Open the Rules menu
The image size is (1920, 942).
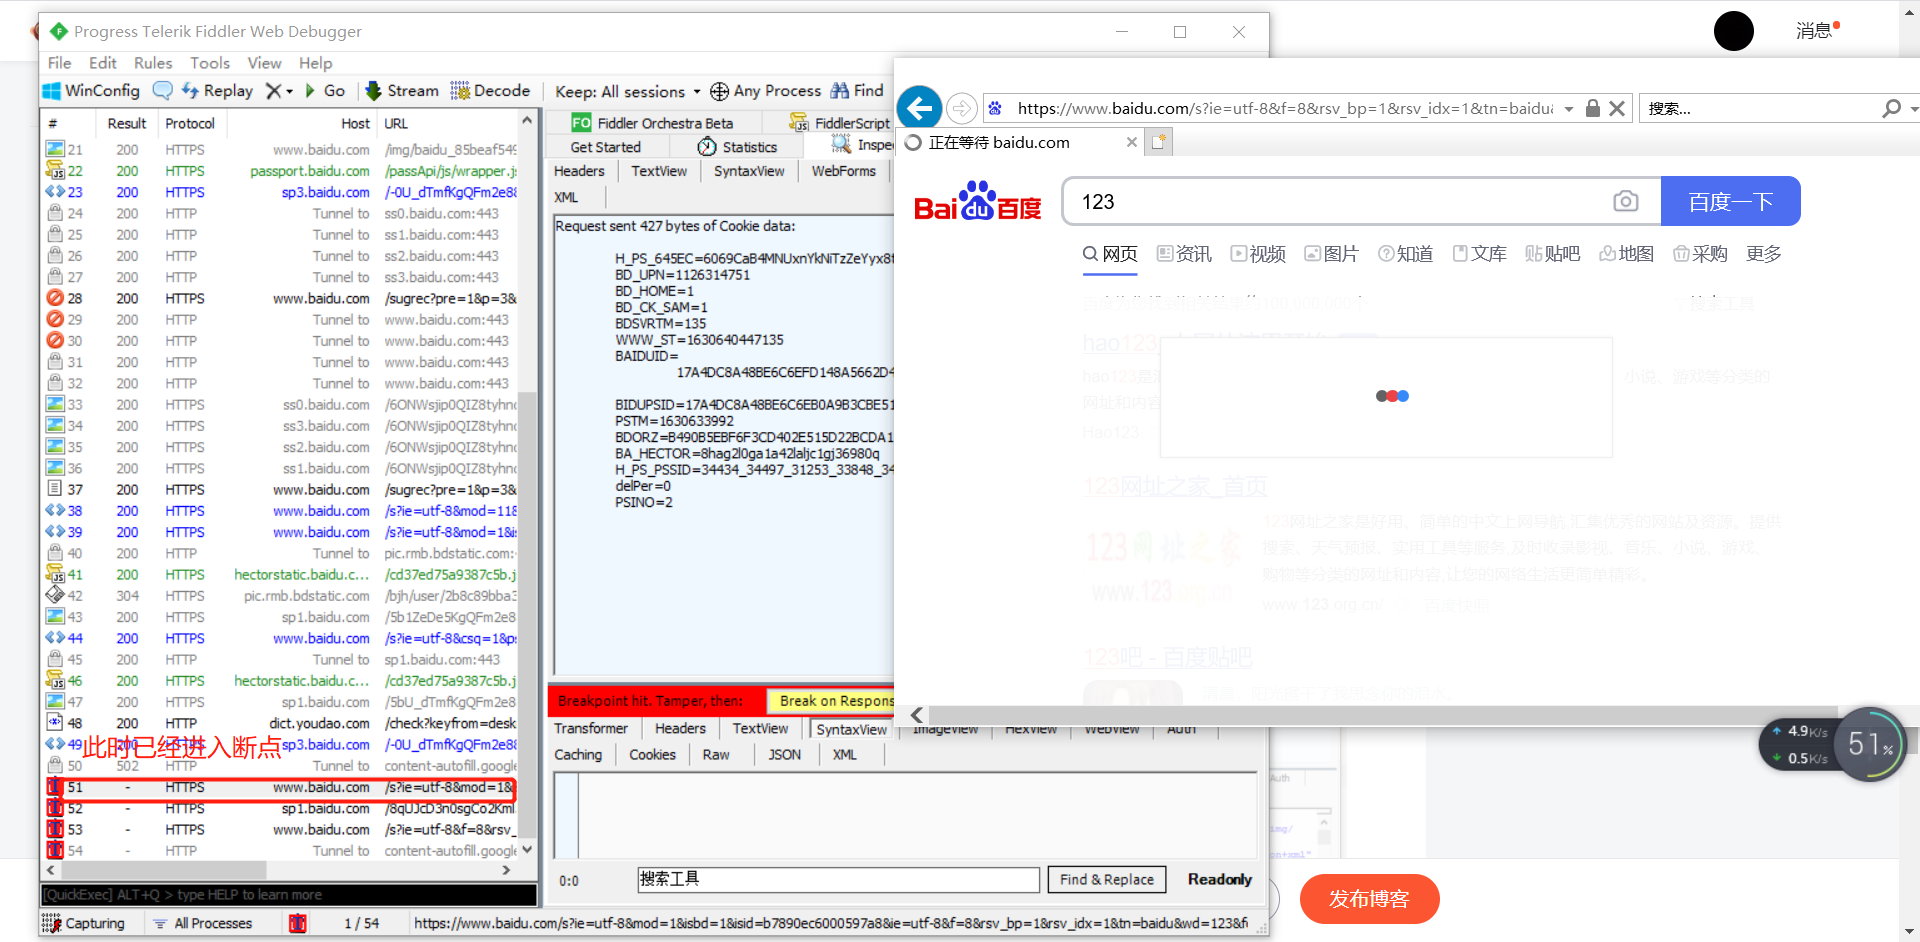click(152, 62)
